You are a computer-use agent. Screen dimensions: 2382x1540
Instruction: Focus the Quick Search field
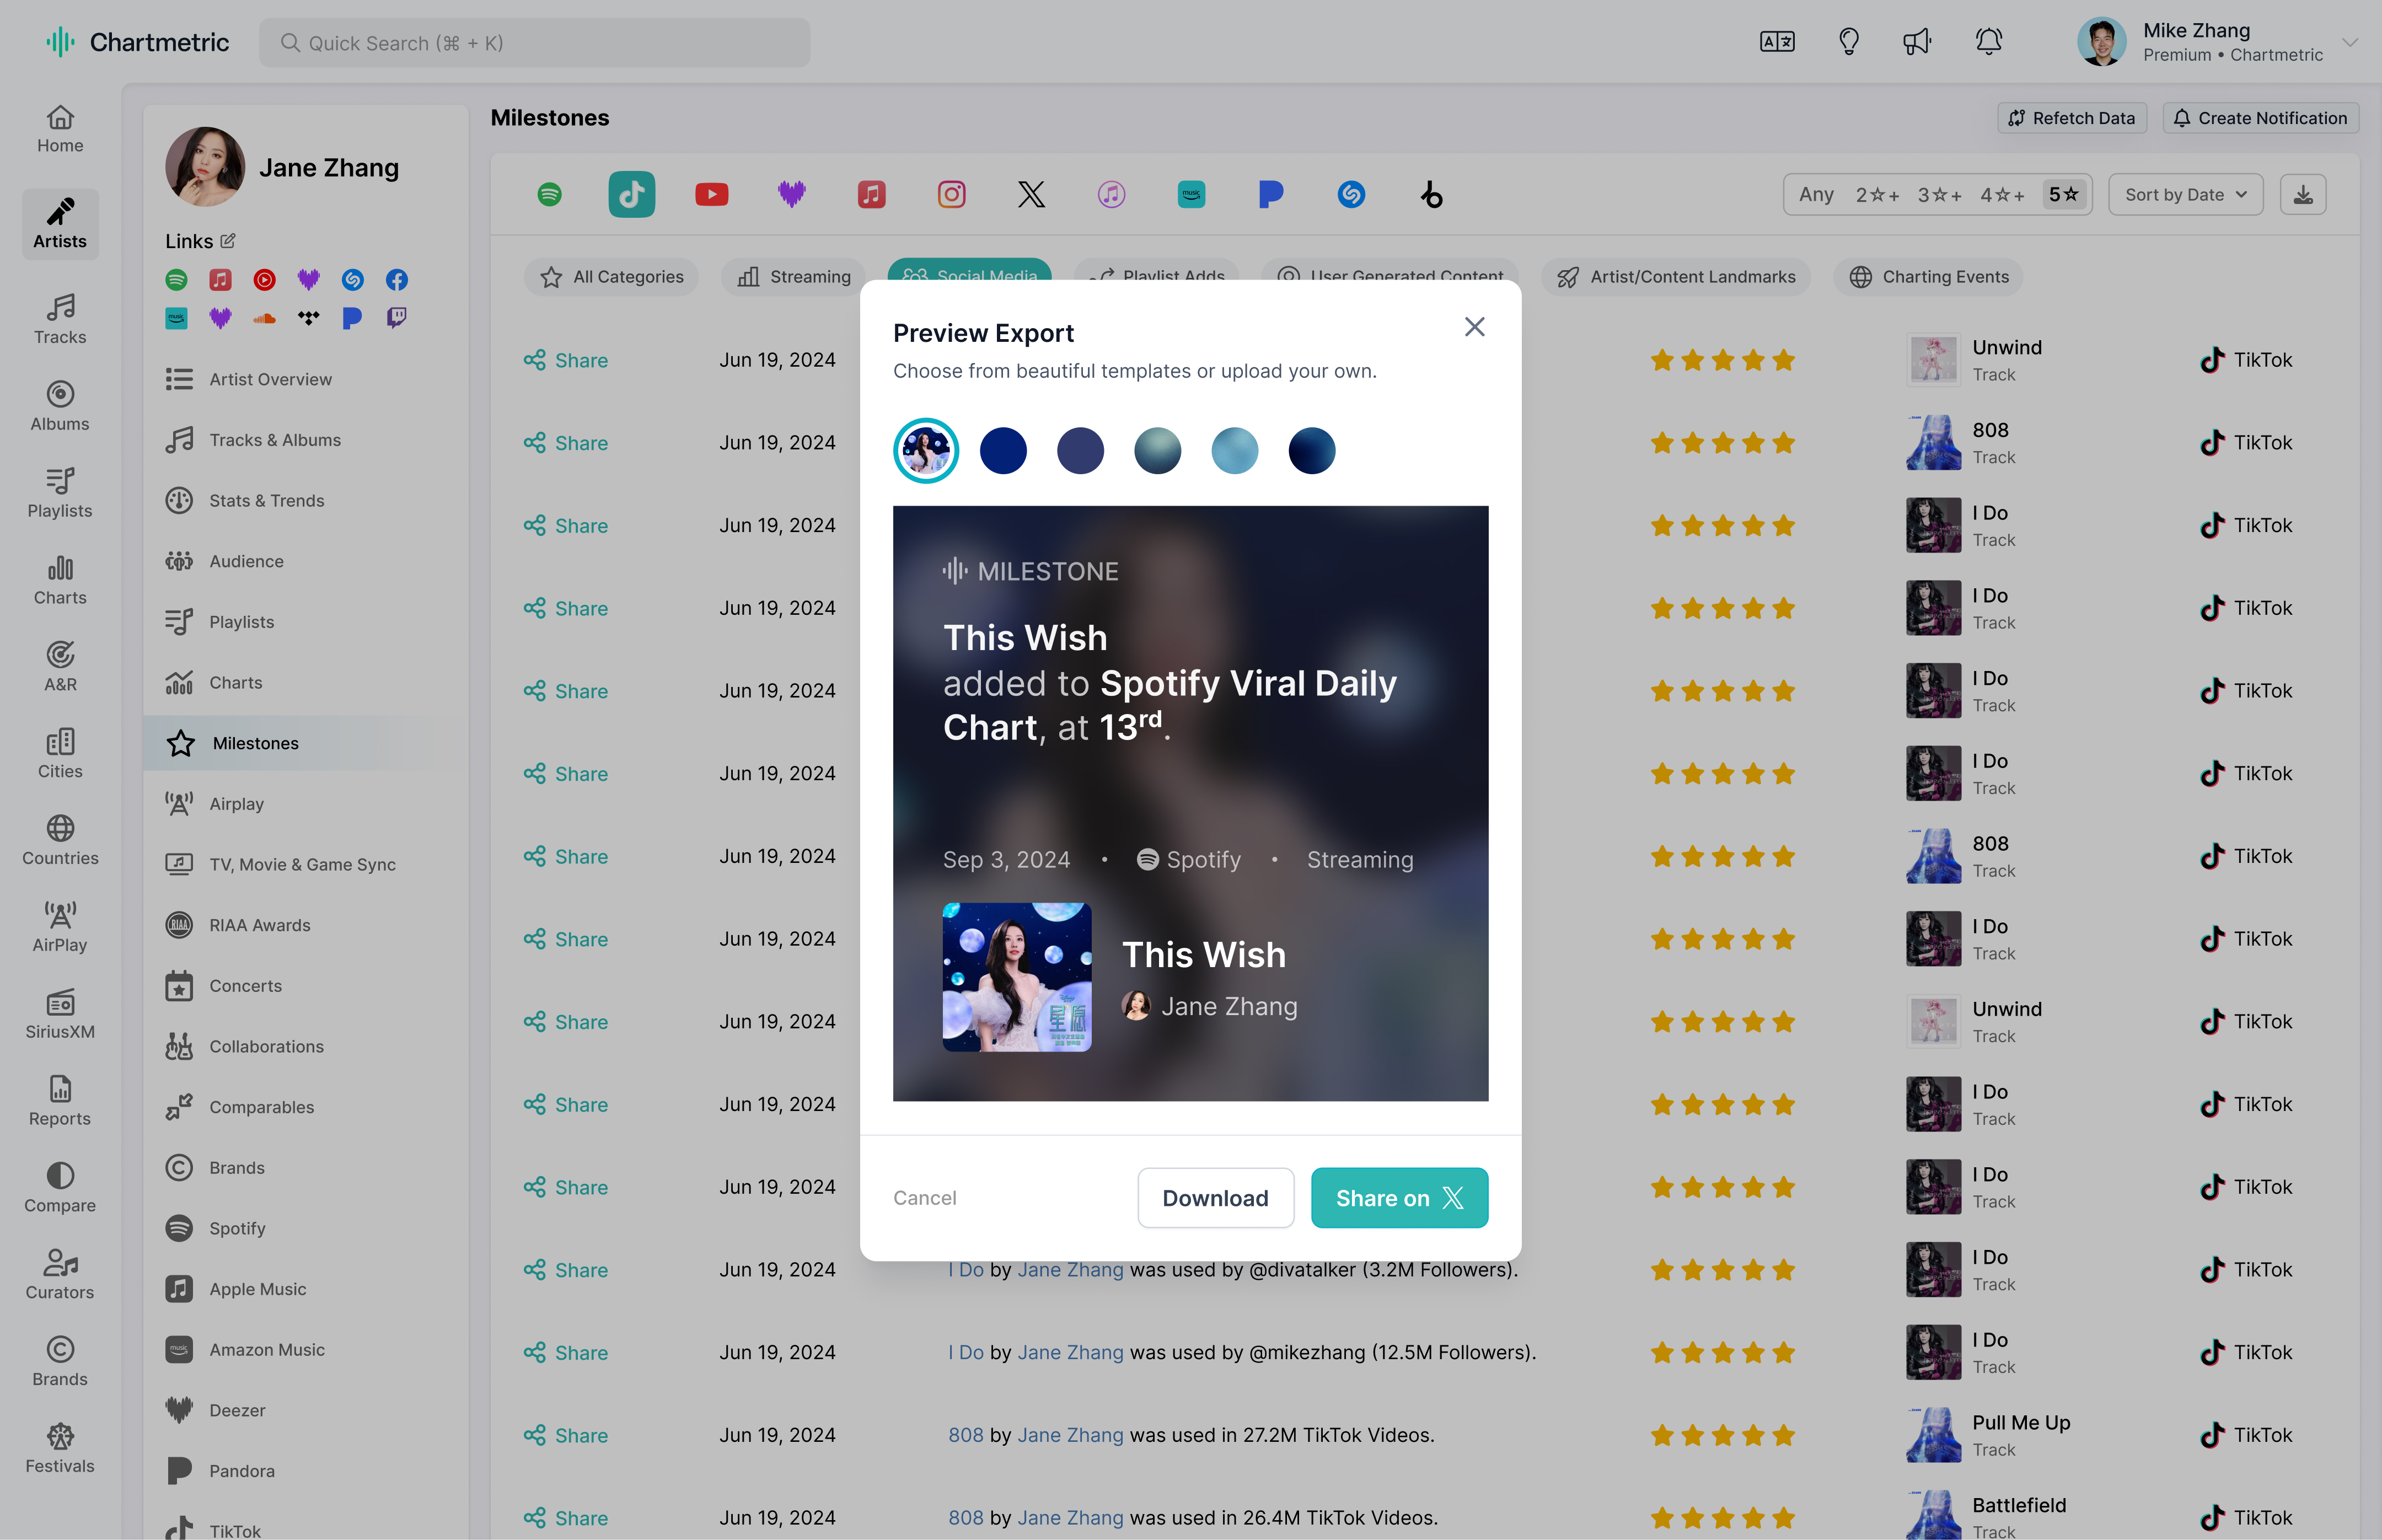[534, 42]
